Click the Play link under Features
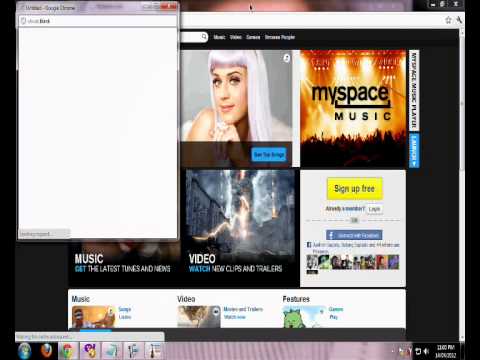This screenshot has height=360, width=480. (333, 317)
